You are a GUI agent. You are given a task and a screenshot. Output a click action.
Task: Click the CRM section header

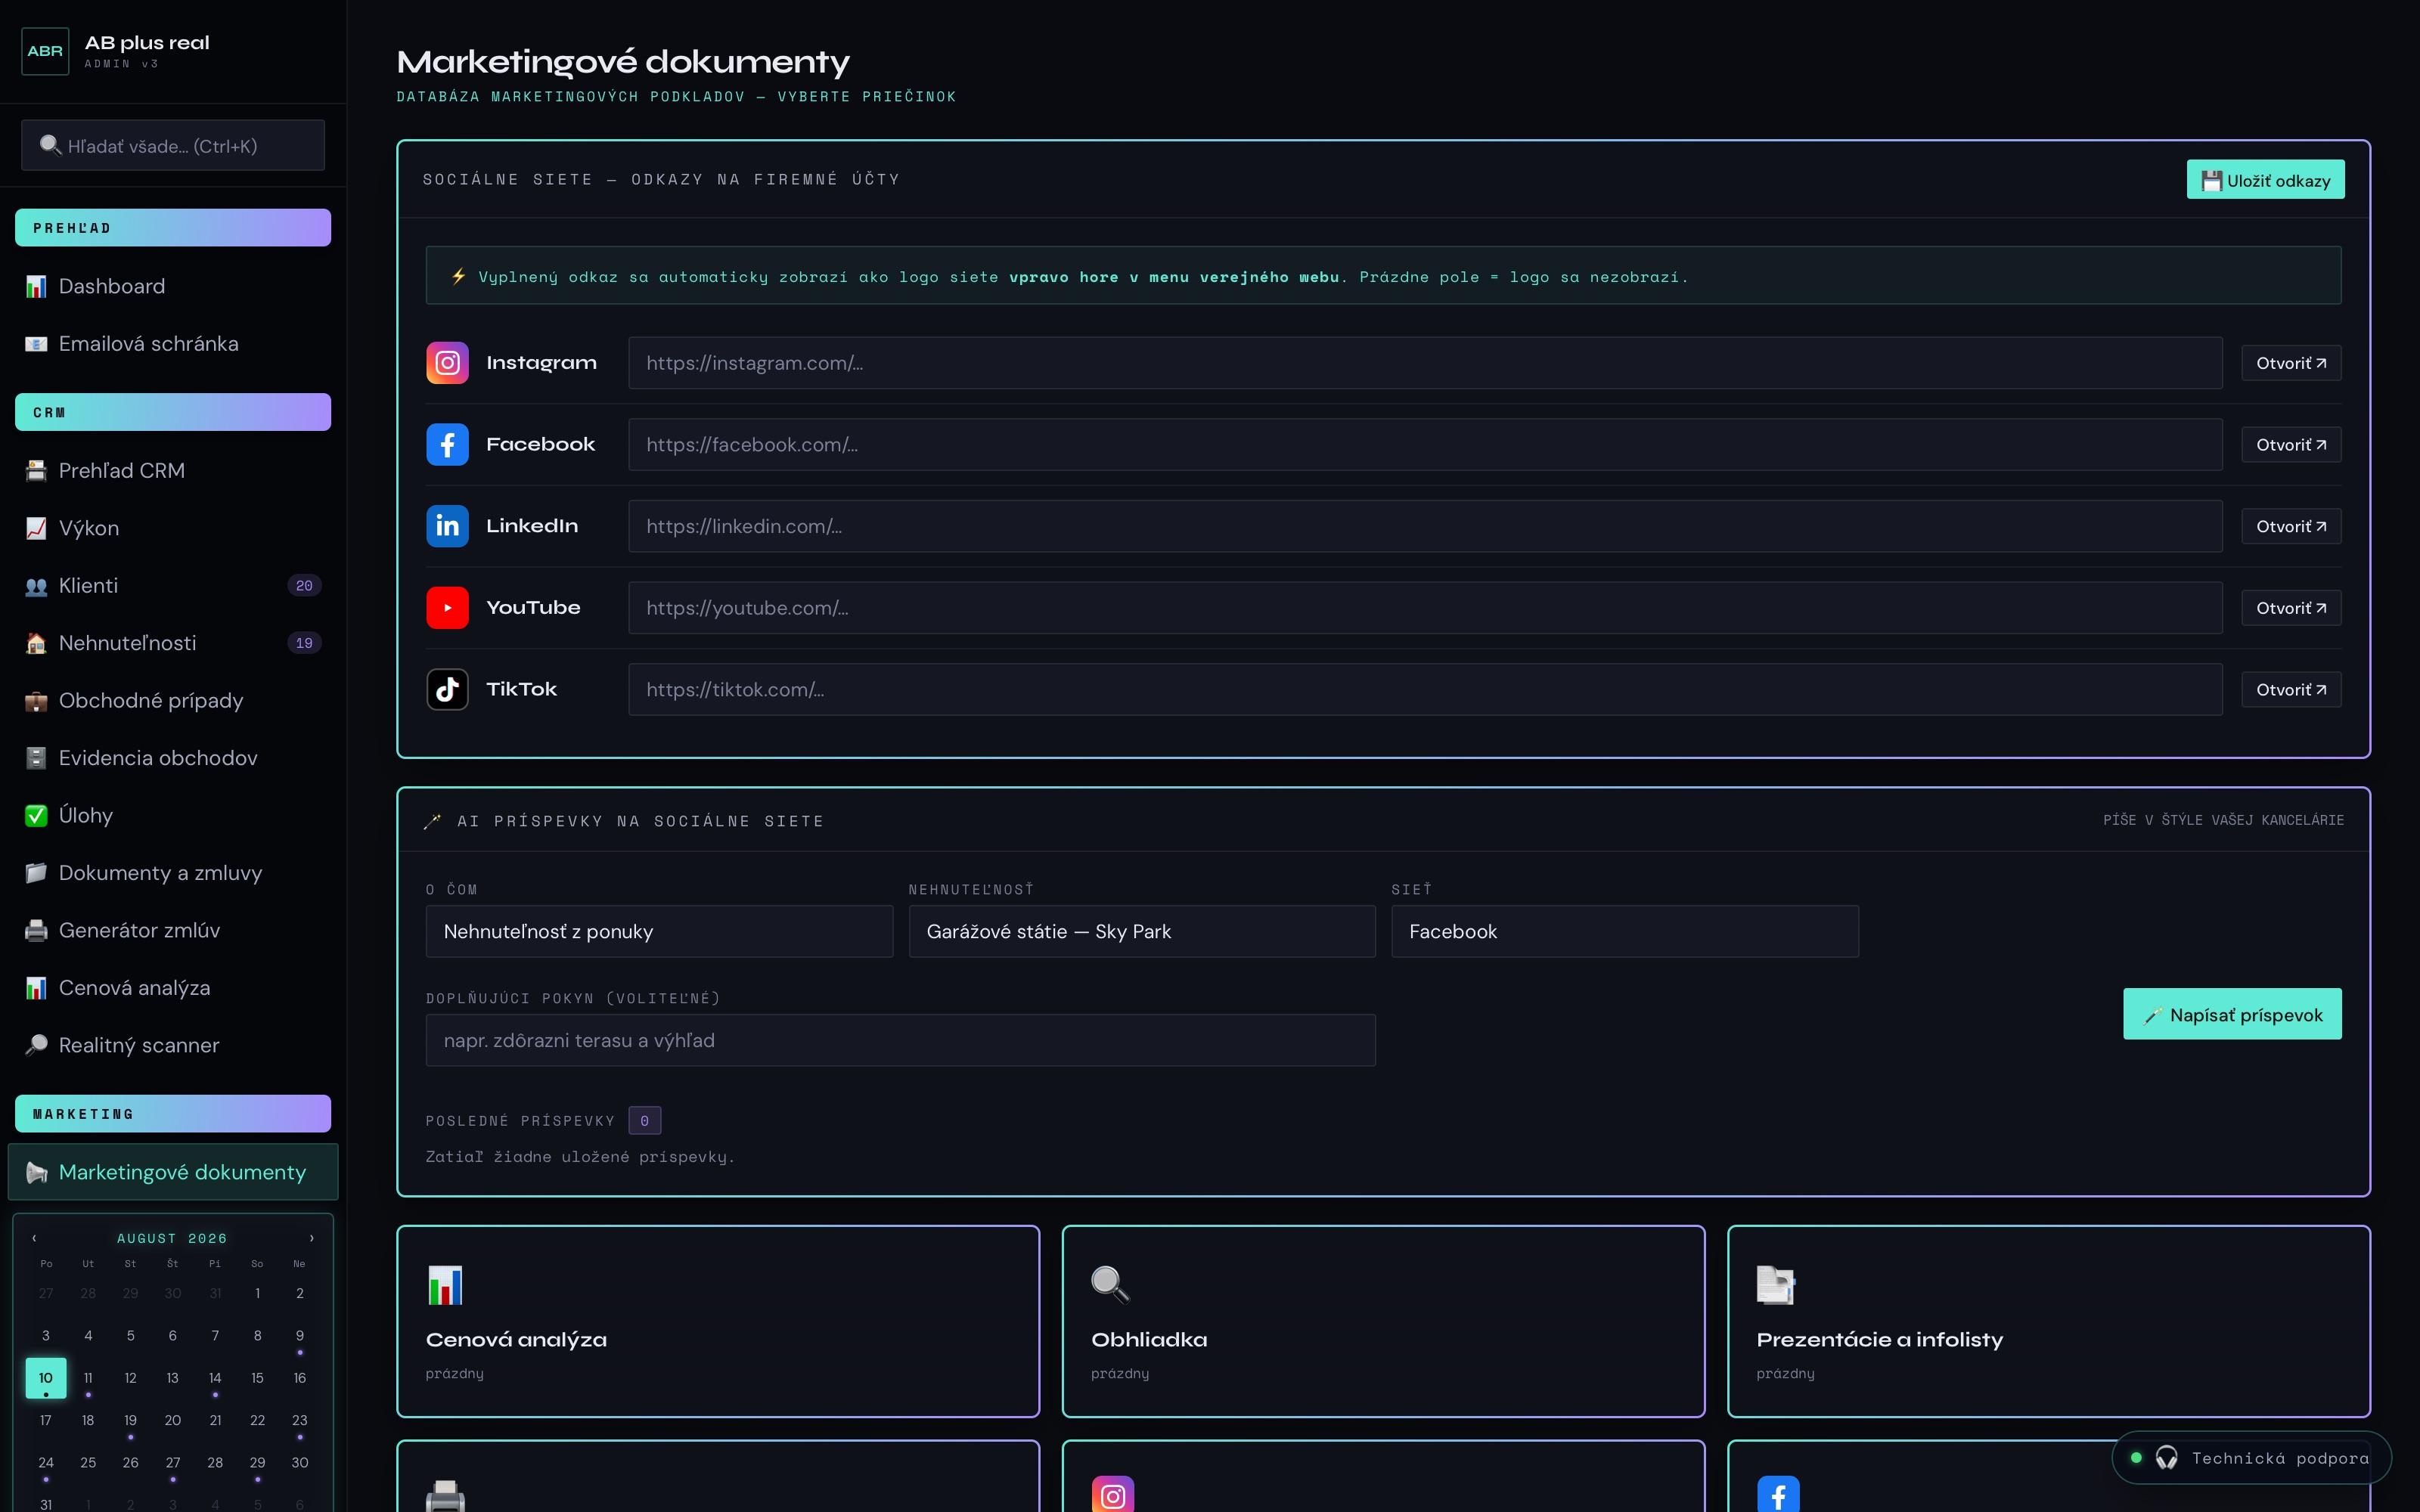(173, 412)
